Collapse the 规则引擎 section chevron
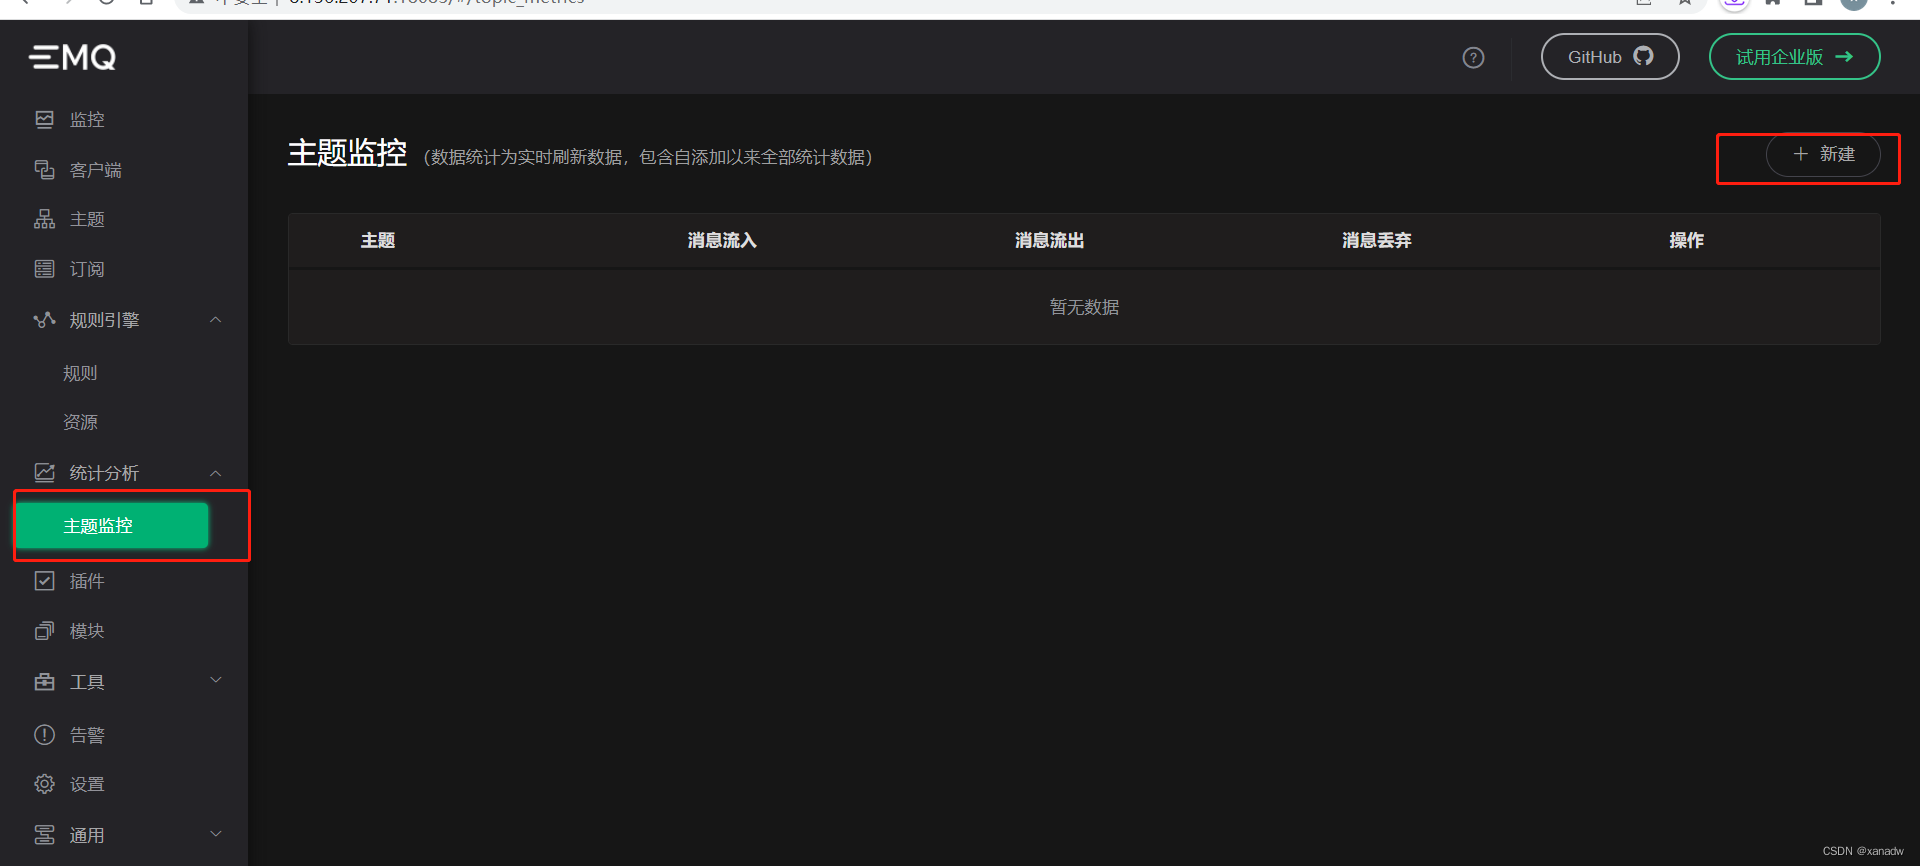 [x=216, y=320]
